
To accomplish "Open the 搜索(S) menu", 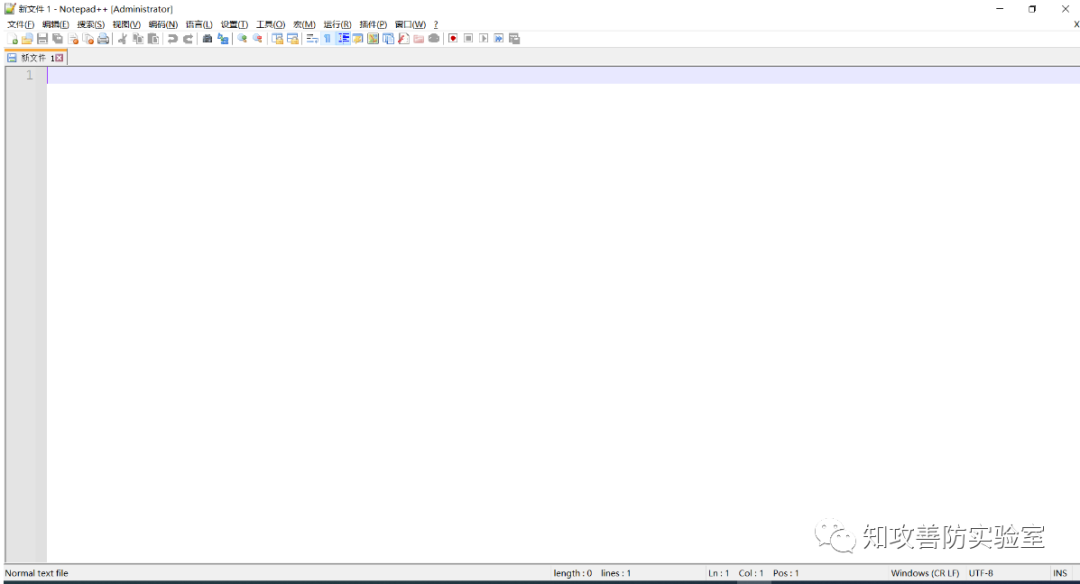I will [x=91, y=24].
